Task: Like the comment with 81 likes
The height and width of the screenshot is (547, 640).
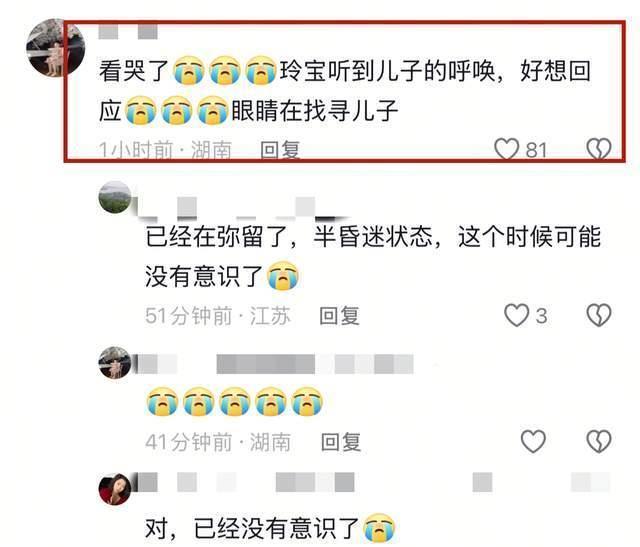Action: point(507,149)
